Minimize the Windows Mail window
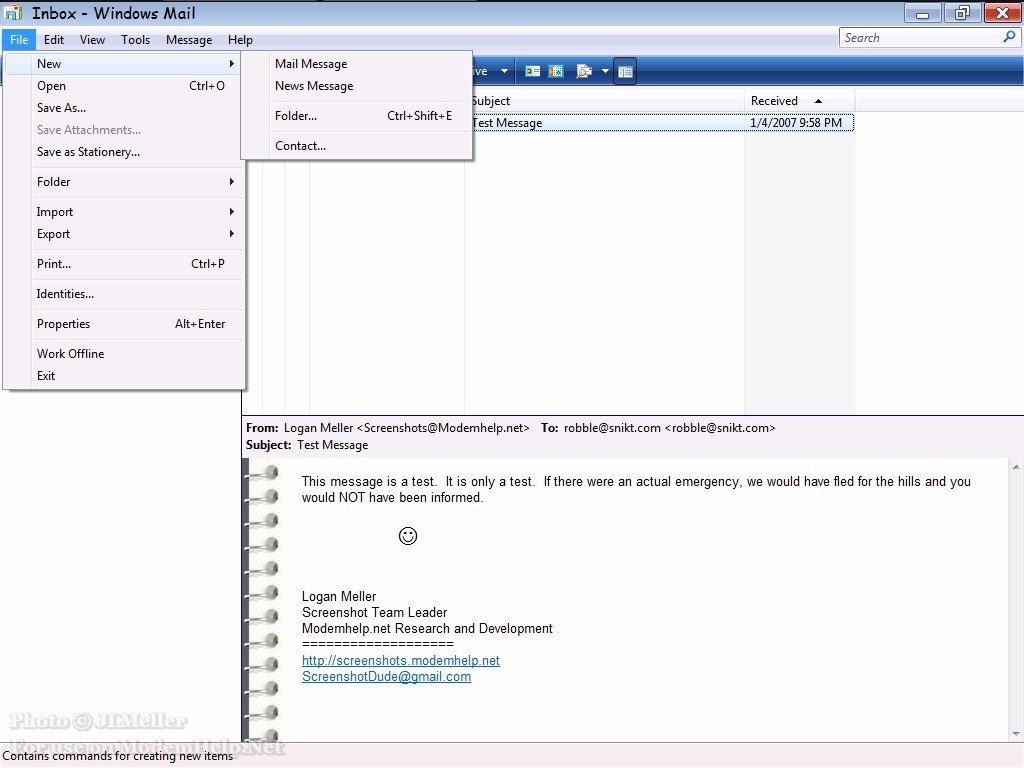 [922, 13]
